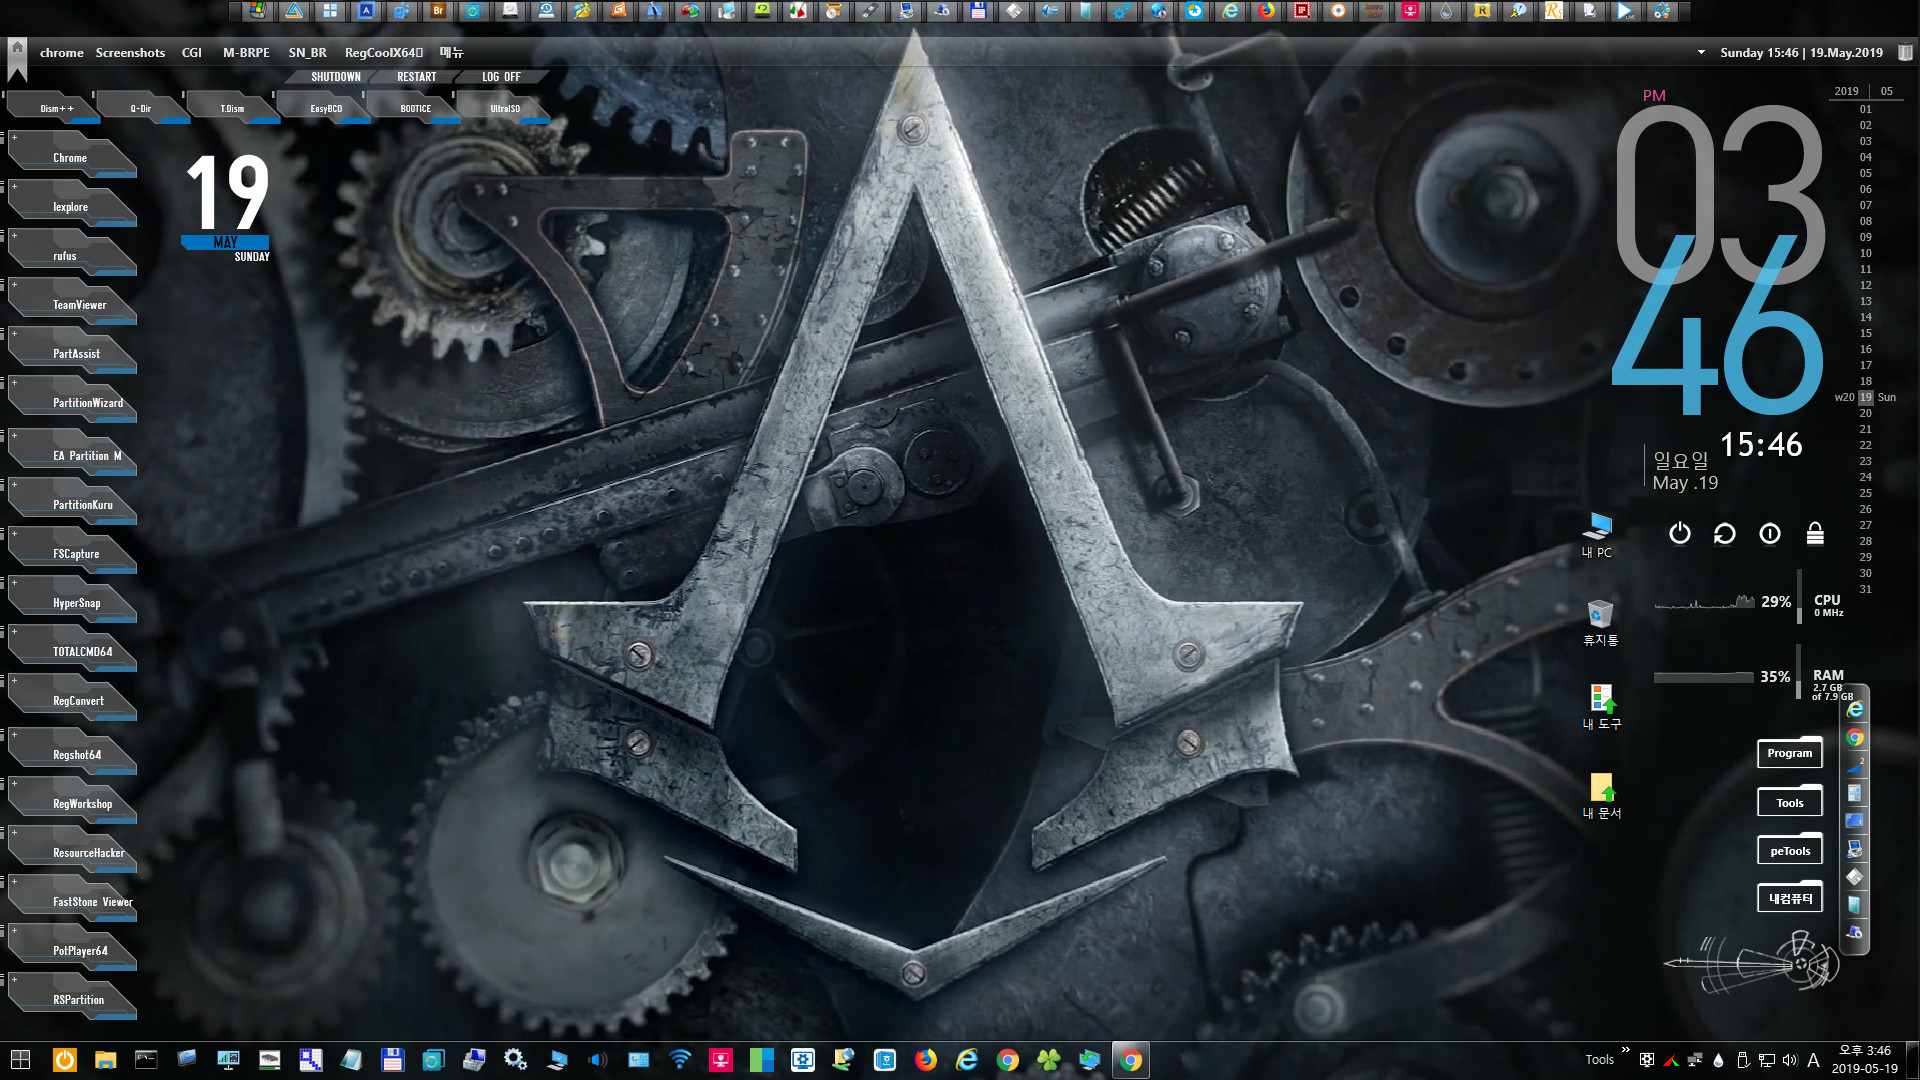Launch TOTALCMD64 from the sidebar
This screenshot has height=1080, width=1920.
[x=71, y=650]
